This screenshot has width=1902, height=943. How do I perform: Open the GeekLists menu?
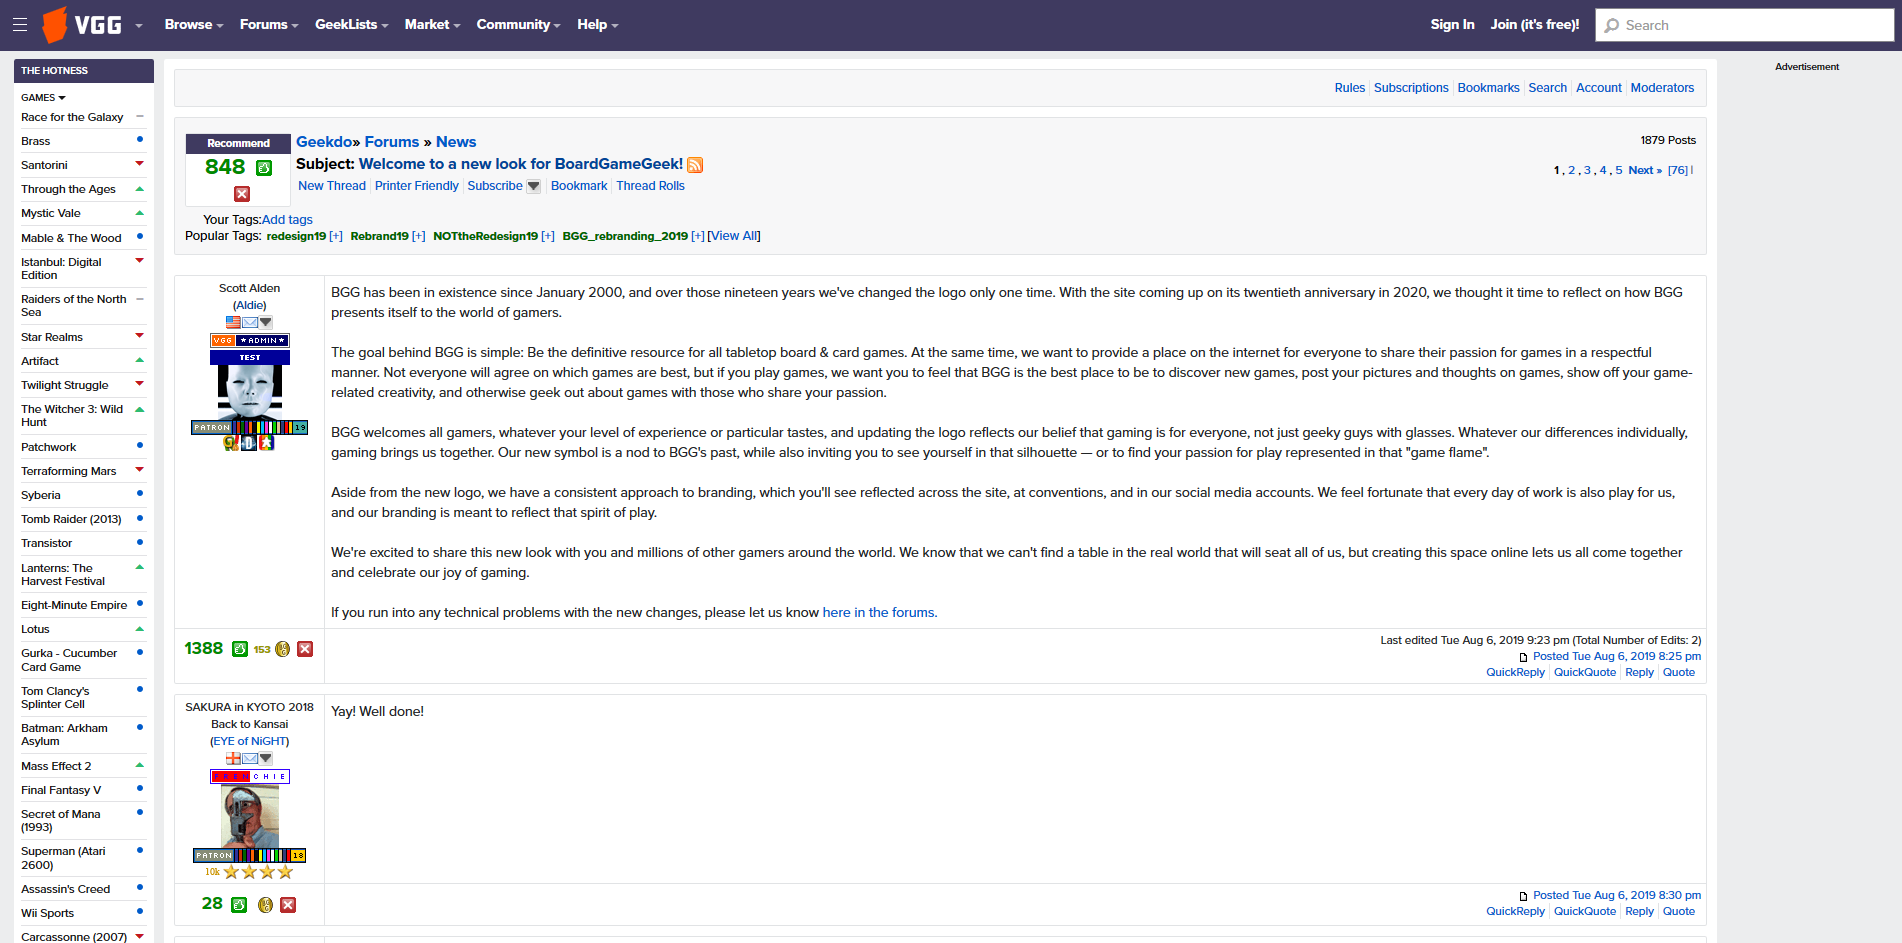[351, 25]
